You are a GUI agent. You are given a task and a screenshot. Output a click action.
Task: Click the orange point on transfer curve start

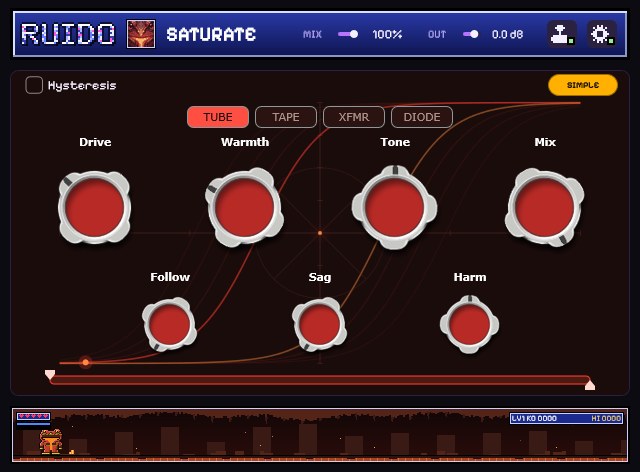(x=85, y=362)
